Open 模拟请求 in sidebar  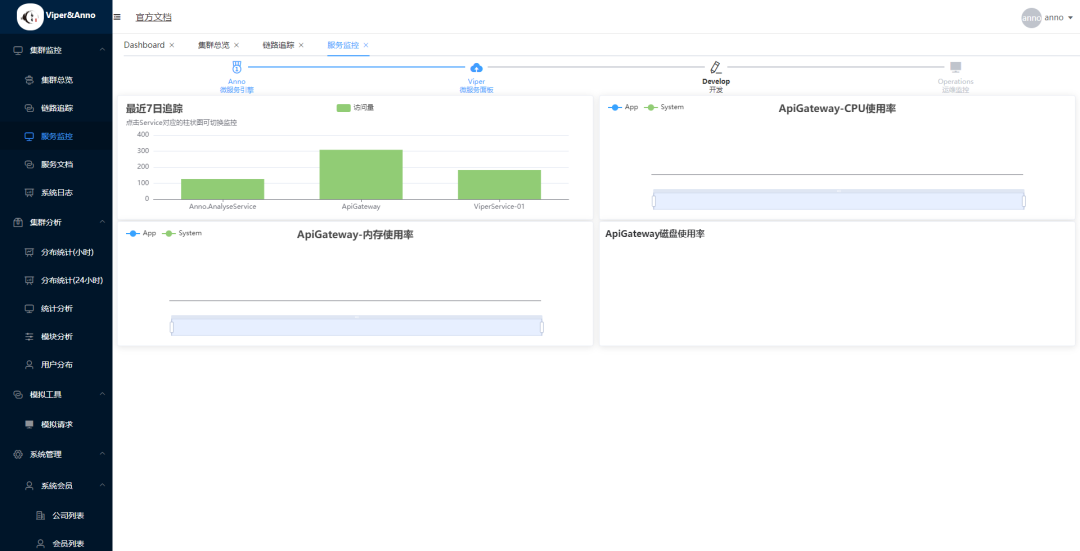click(x=56, y=424)
